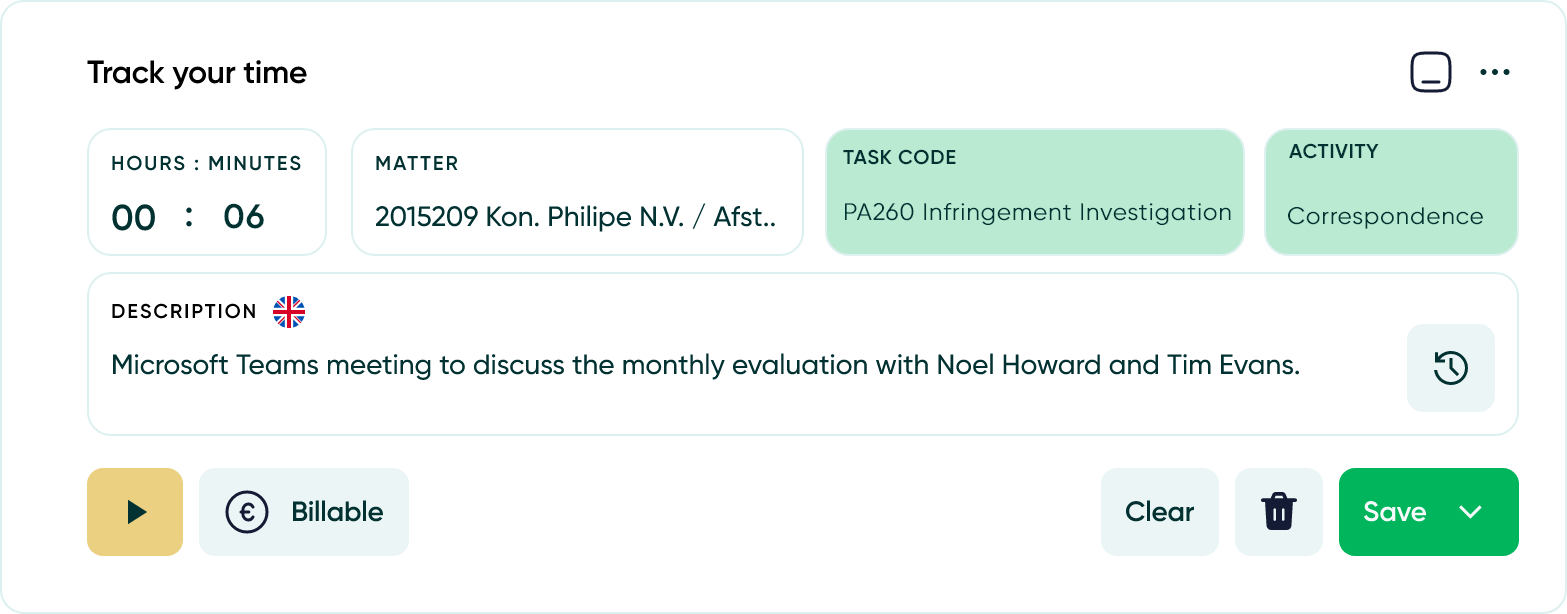1567x614 pixels.
Task: Edit the minutes value 06
Action: point(243,217)
